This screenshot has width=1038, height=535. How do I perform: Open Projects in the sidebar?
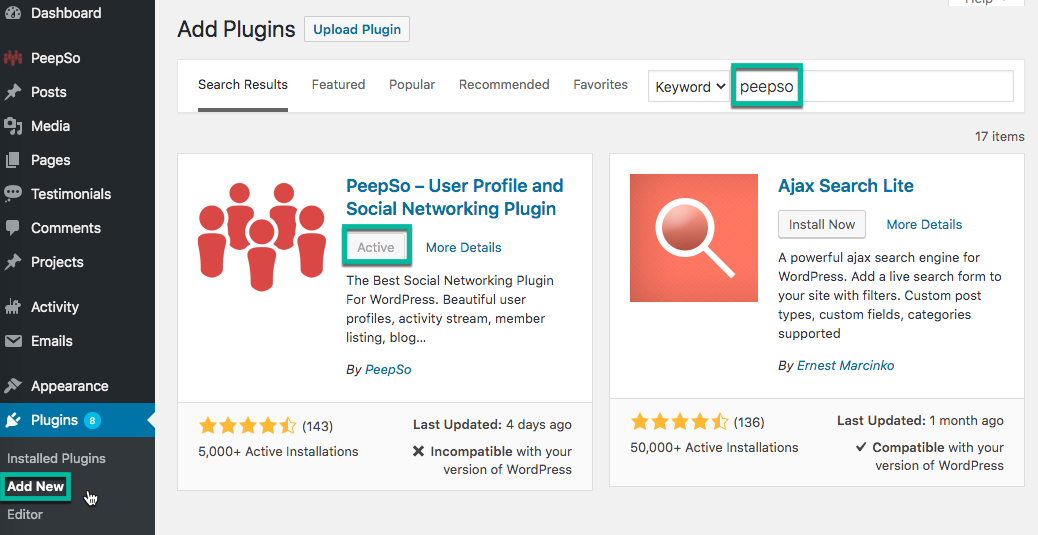click(58, 262)
